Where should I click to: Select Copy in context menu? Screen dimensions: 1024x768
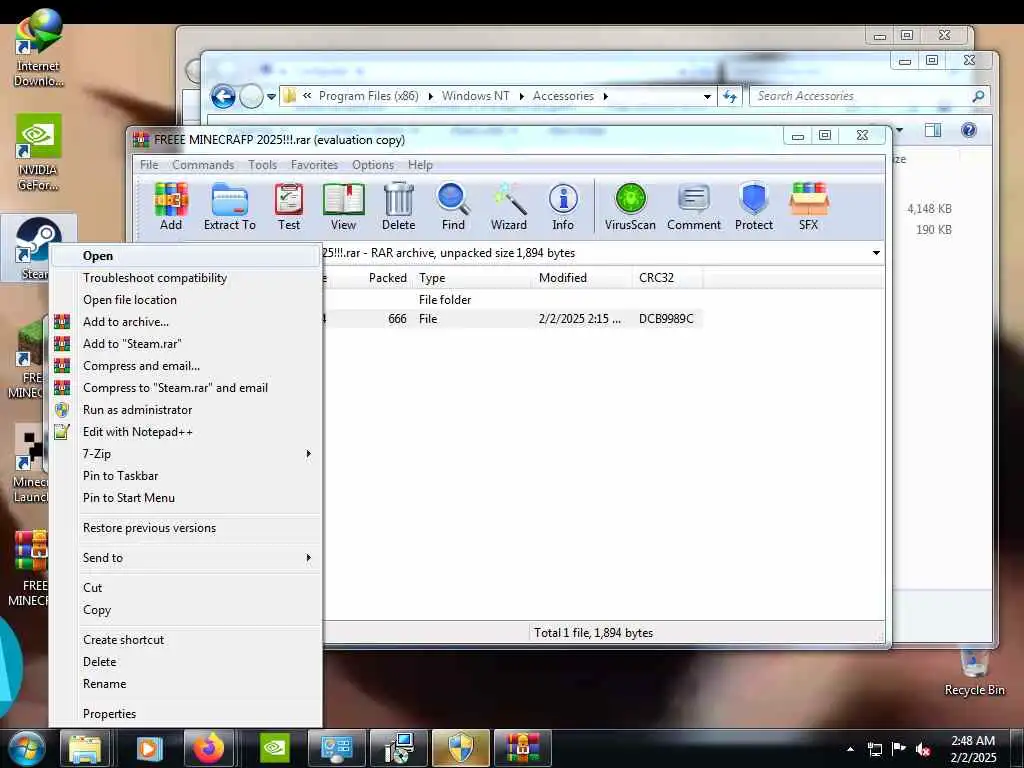186,610
